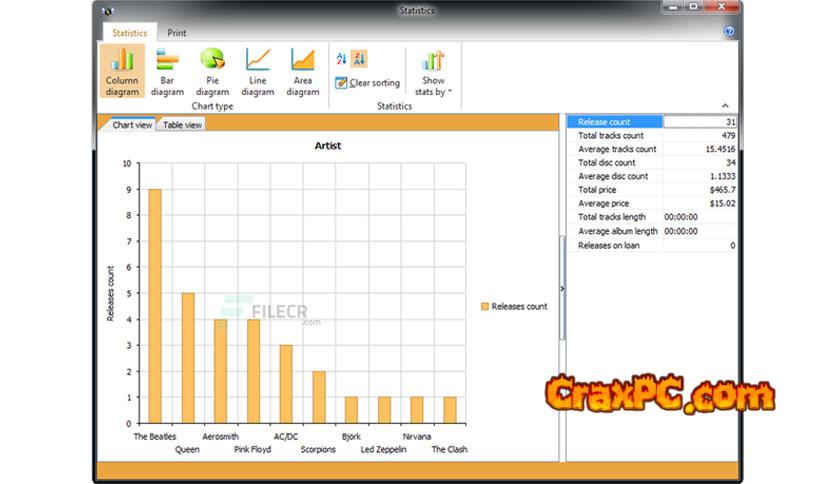836x484 pixels.
Task: Click the Aerosmith column in the chart
Action: click(x=220, y=371)
